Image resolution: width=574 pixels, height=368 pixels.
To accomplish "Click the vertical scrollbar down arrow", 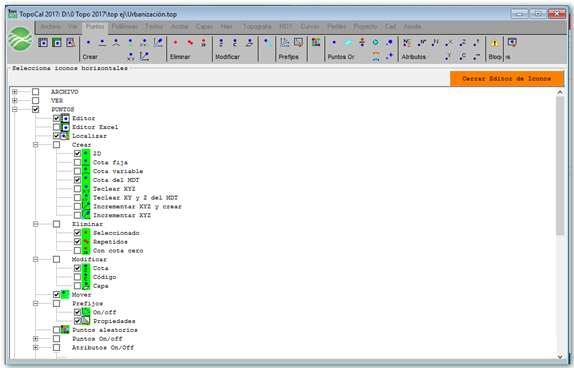I will click(x=560, y=356).
